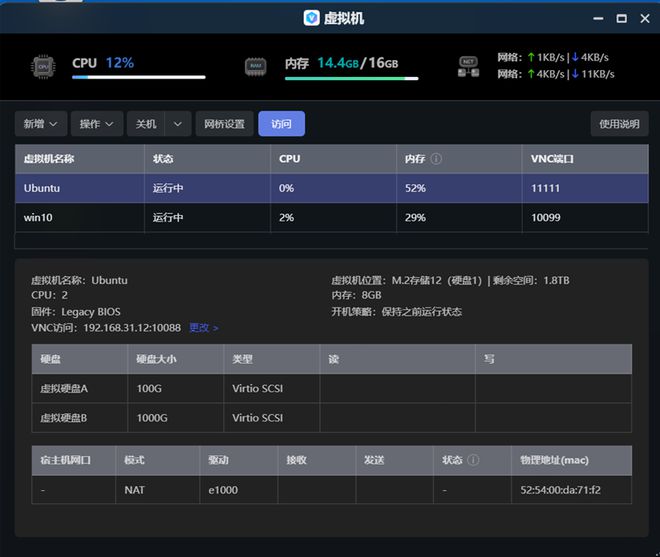Click info icon next to 状态 column
This screenshot has width=660, height=557.
coord(473,460)
